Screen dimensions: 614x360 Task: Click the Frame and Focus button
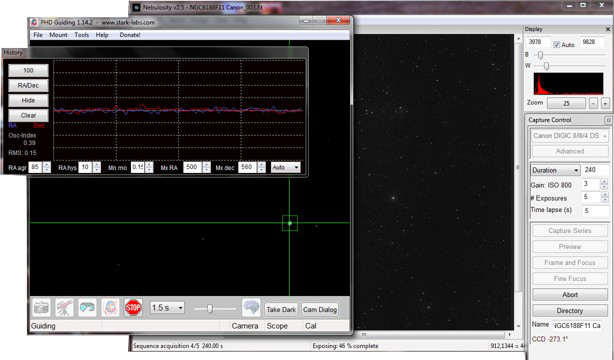point(570,263)
